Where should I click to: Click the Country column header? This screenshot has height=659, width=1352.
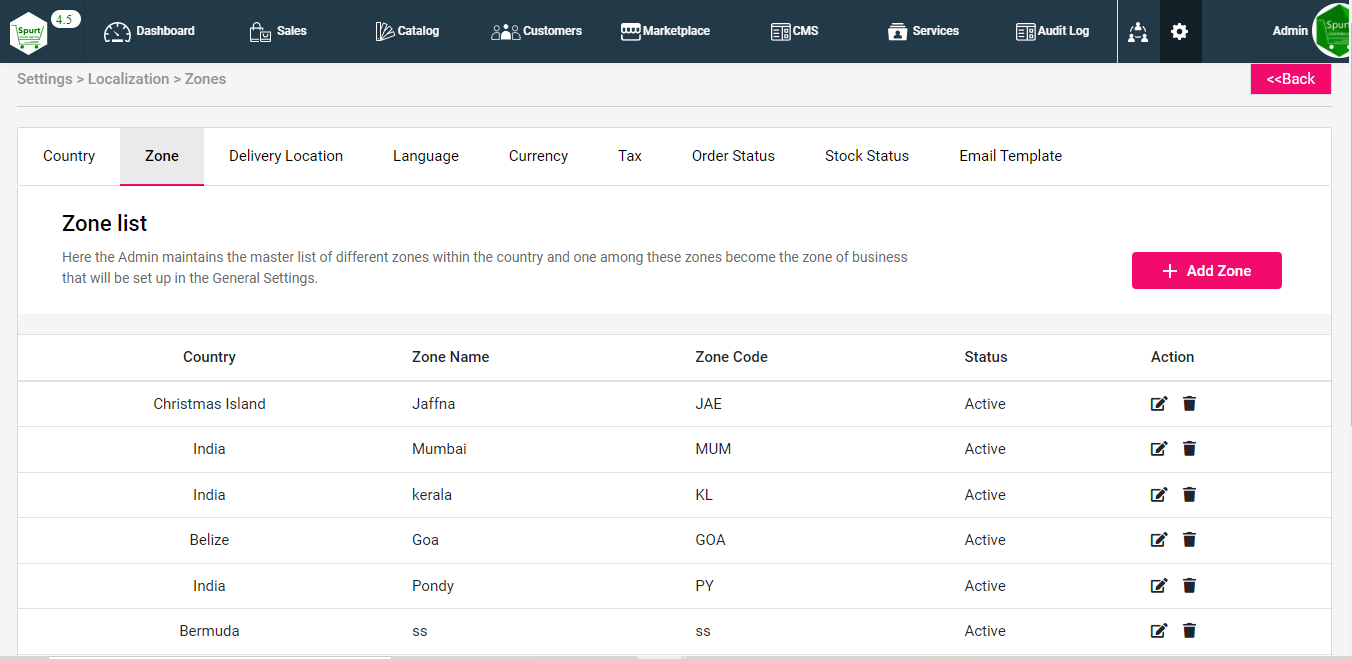[x=209, y=357]
